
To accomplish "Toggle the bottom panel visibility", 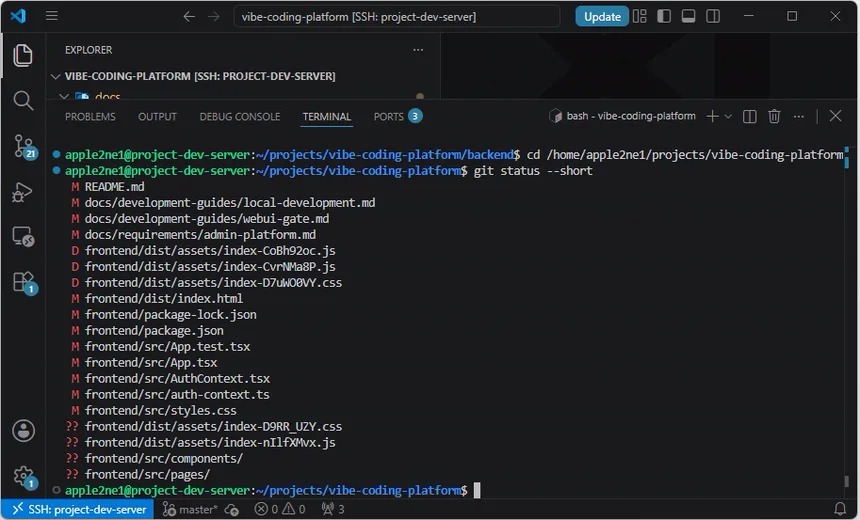I will tap(688, 16).
